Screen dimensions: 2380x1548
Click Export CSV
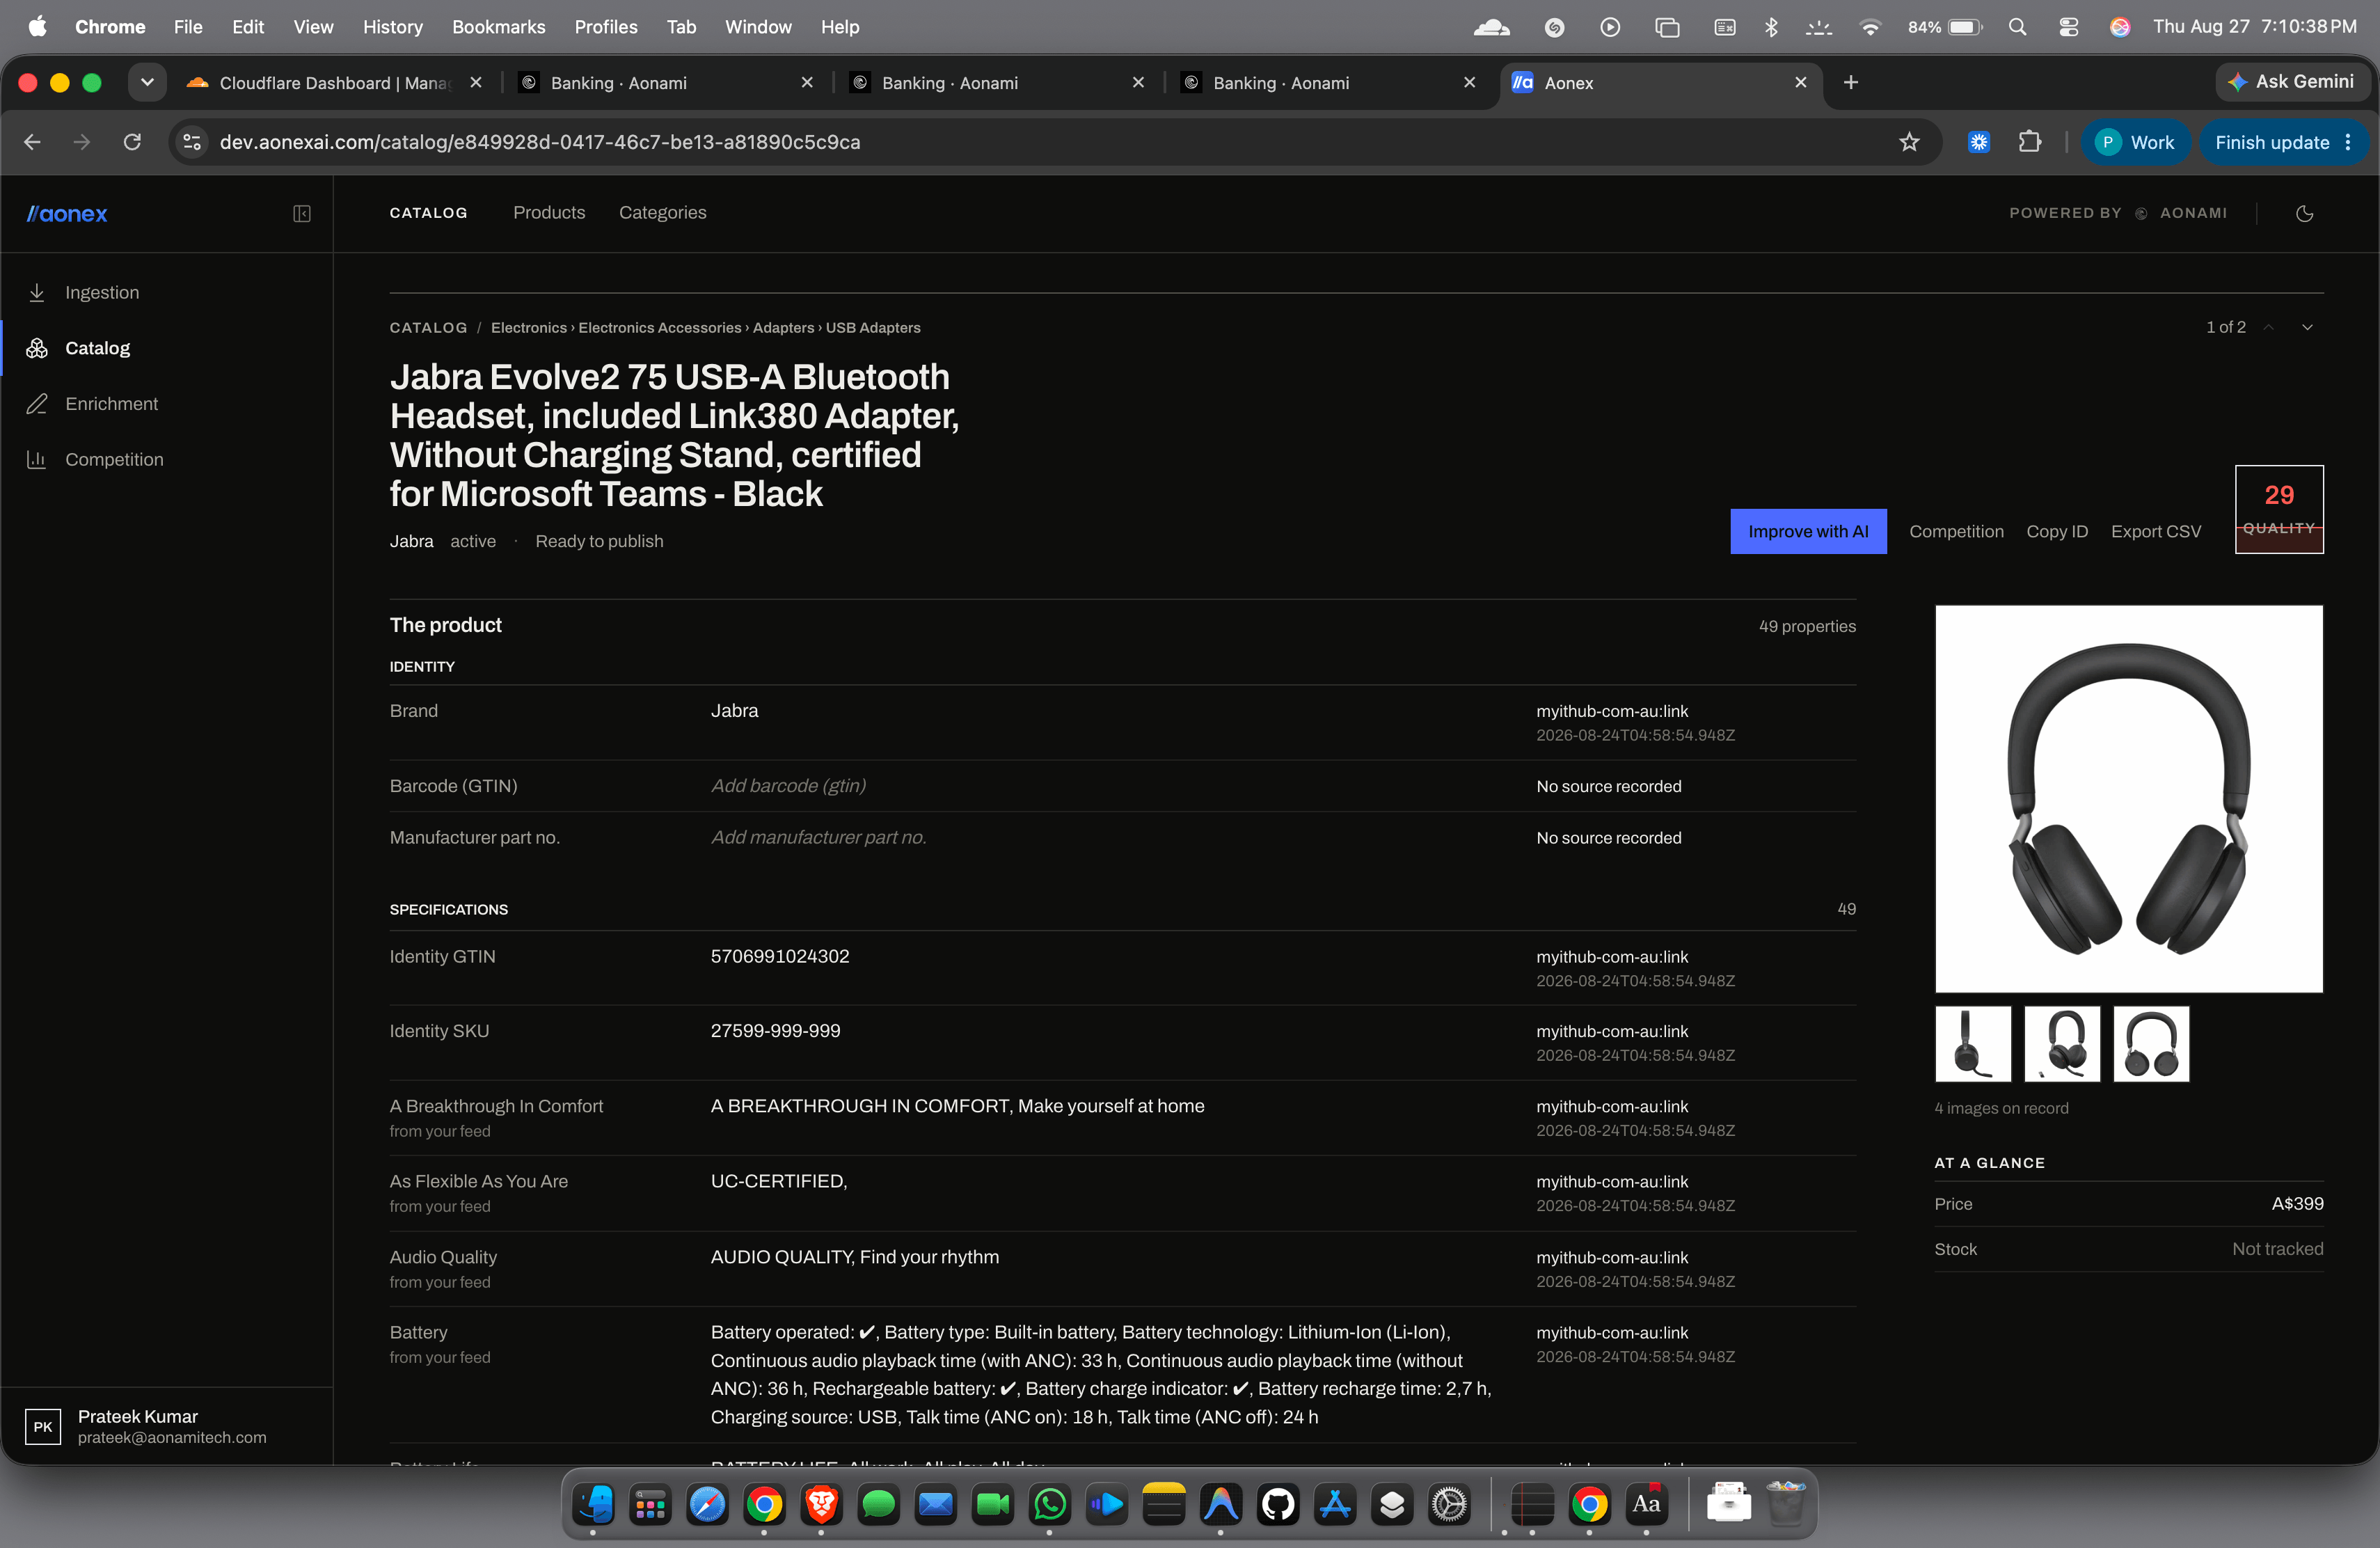tap(2156, 531)
